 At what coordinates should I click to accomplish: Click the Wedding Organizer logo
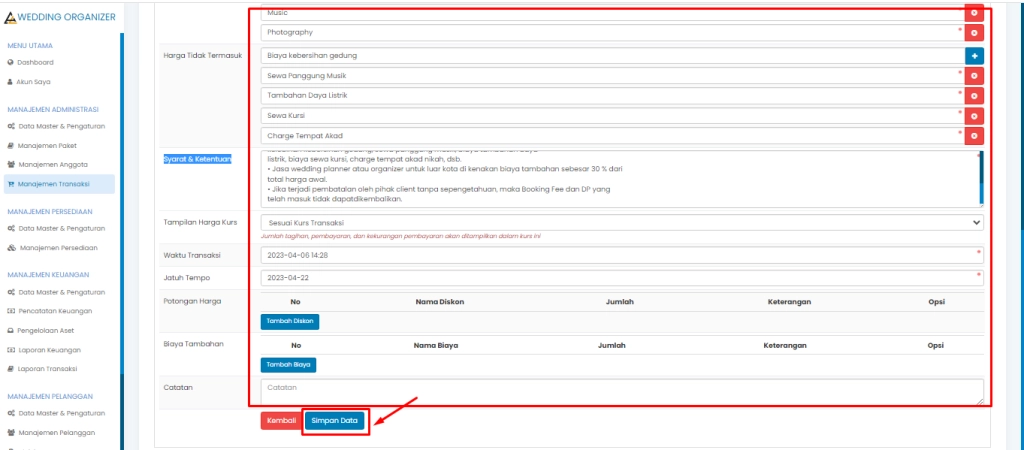click(60, 17)
